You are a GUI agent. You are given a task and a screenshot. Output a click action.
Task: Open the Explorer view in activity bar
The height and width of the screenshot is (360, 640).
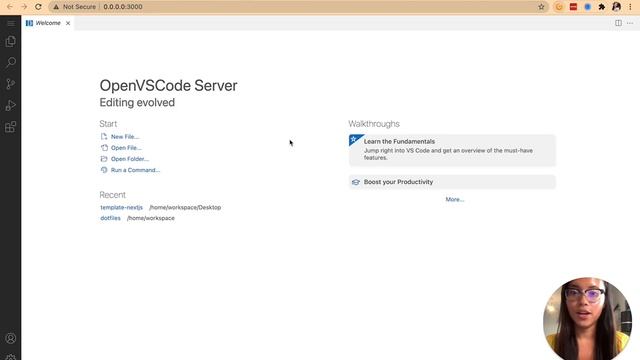(x=11, y=41)
